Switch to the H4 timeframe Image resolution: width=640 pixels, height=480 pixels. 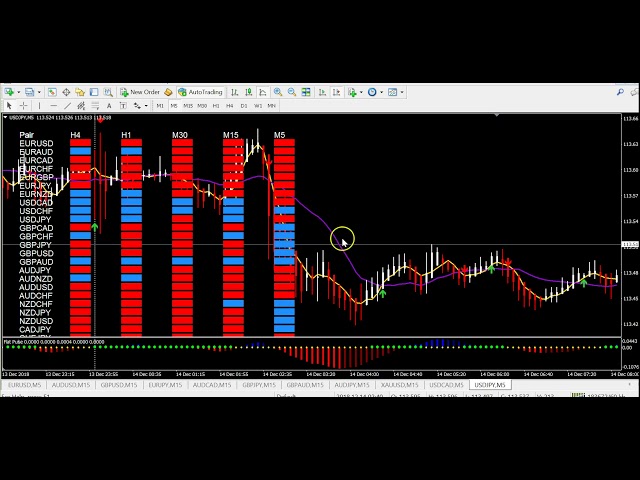pos(229,105)
